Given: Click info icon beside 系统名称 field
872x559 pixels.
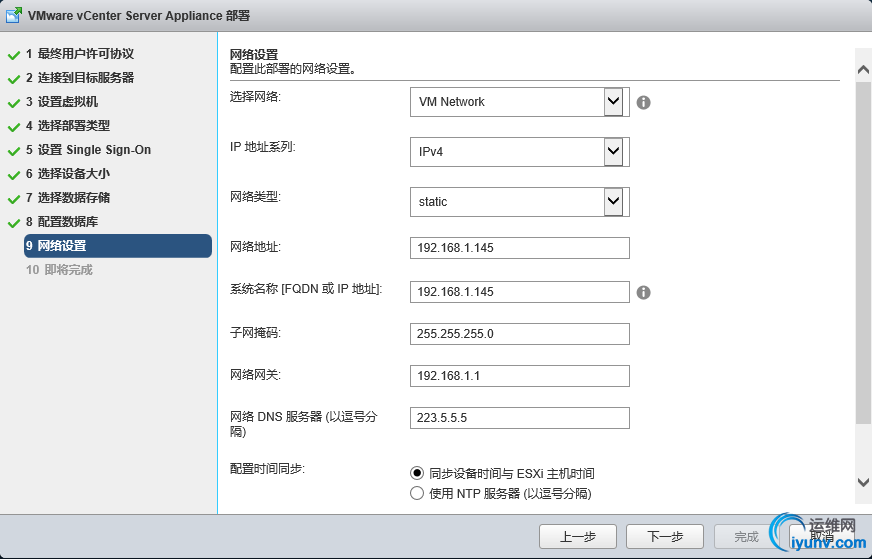Looking at the screenshot, I should click(643, 293).
